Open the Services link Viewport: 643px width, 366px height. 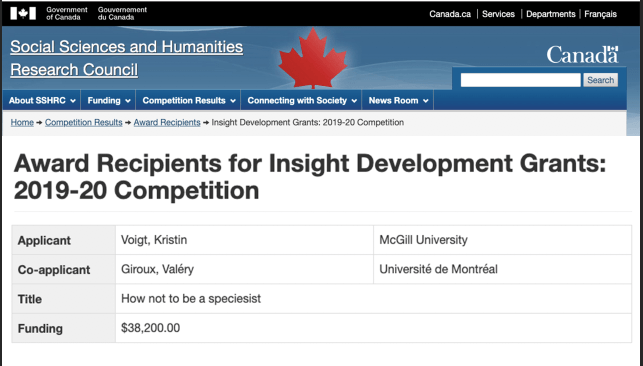tap(498, 14)
